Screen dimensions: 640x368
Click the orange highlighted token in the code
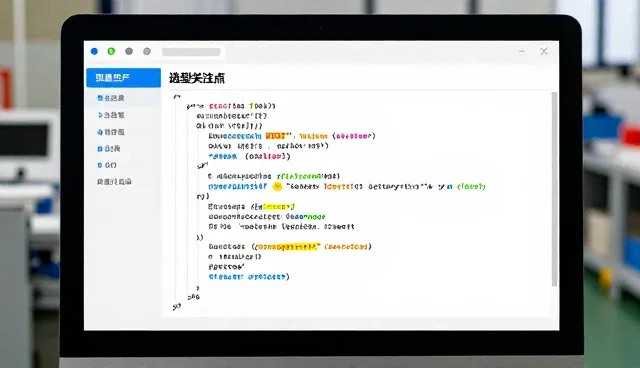(275, 136)
